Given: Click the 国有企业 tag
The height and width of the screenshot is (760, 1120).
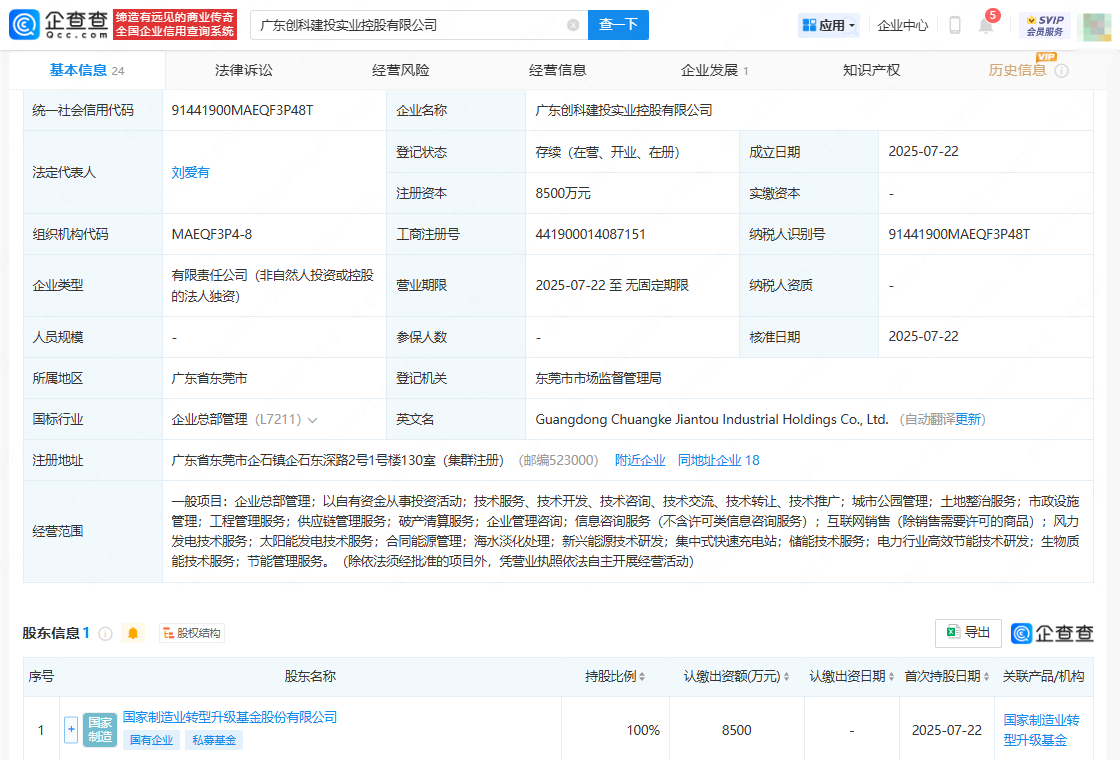Looking at the screenshot, I should (151, 740).
